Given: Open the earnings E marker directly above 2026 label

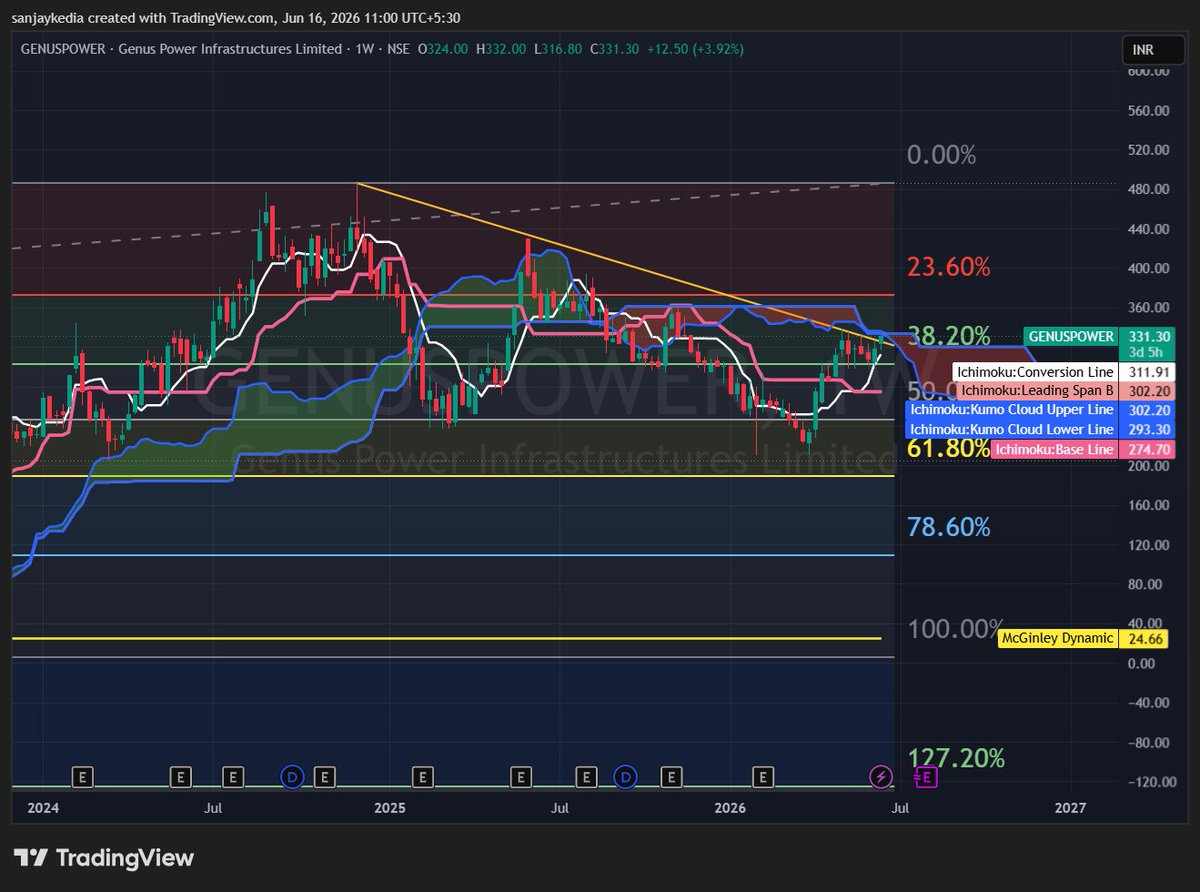Looking at the screenshot, I should pos(764,776).
